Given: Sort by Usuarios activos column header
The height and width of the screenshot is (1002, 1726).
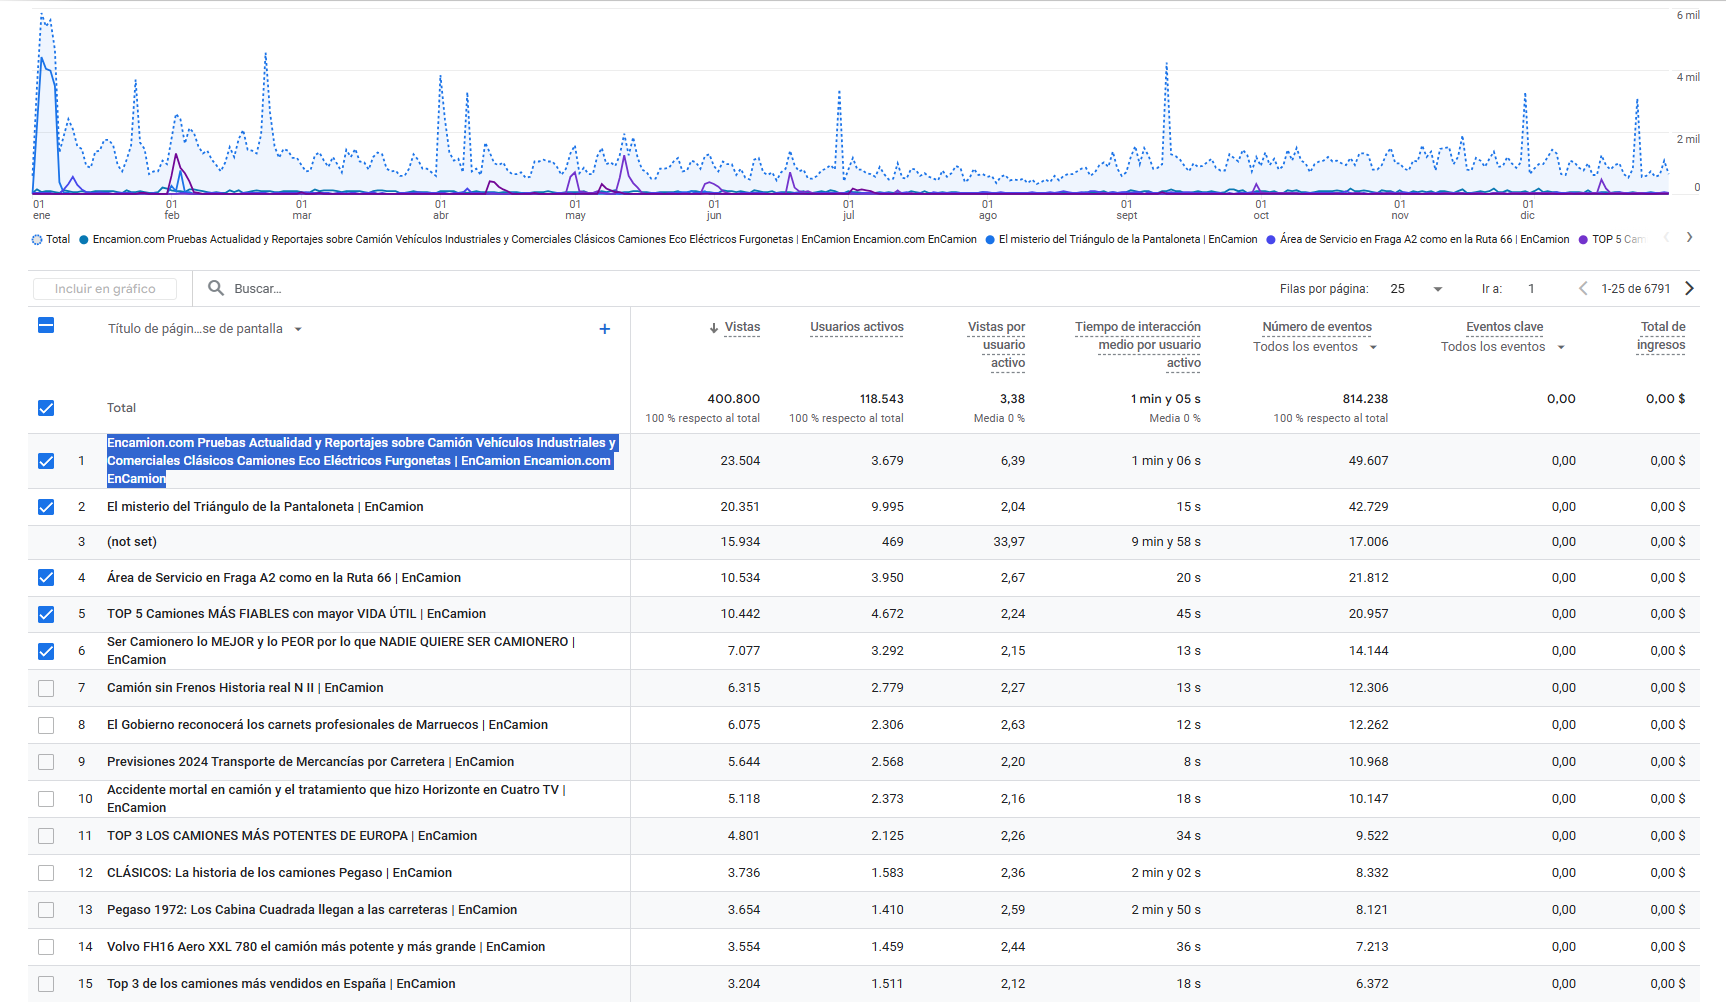Looking at the screenshot, I should coord(857,327).
